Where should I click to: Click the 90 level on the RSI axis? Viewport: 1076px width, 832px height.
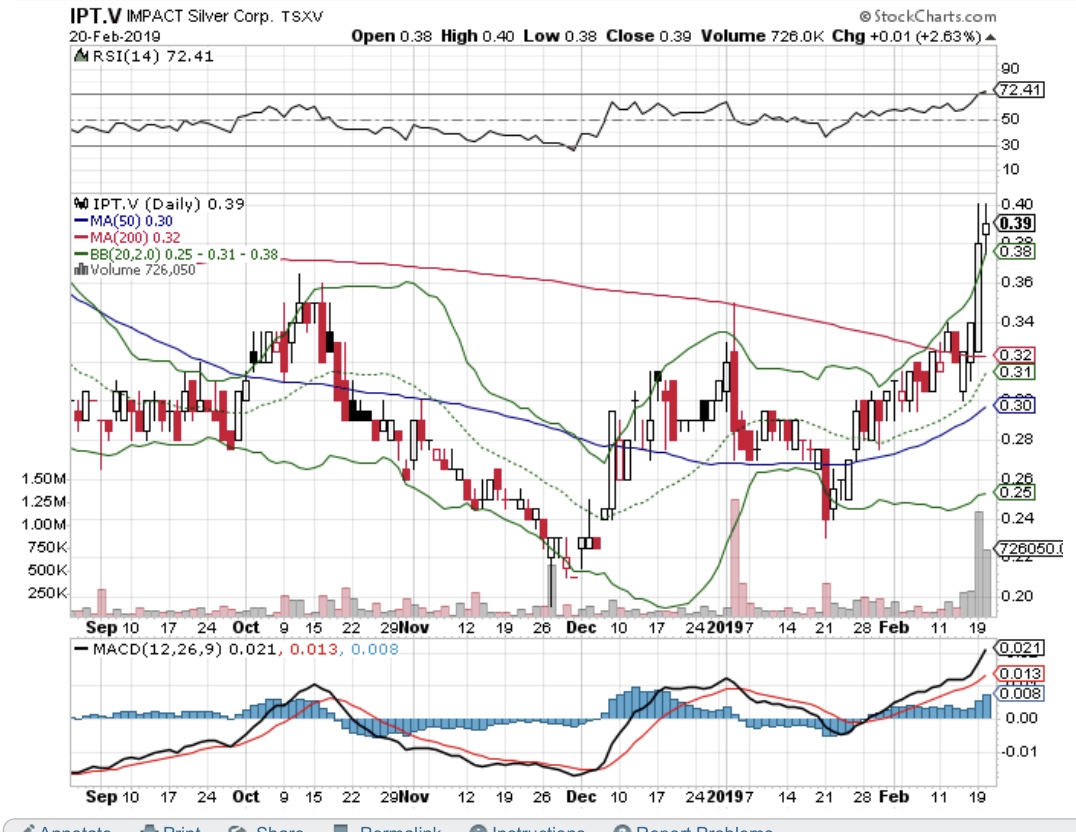[1009, 69]
